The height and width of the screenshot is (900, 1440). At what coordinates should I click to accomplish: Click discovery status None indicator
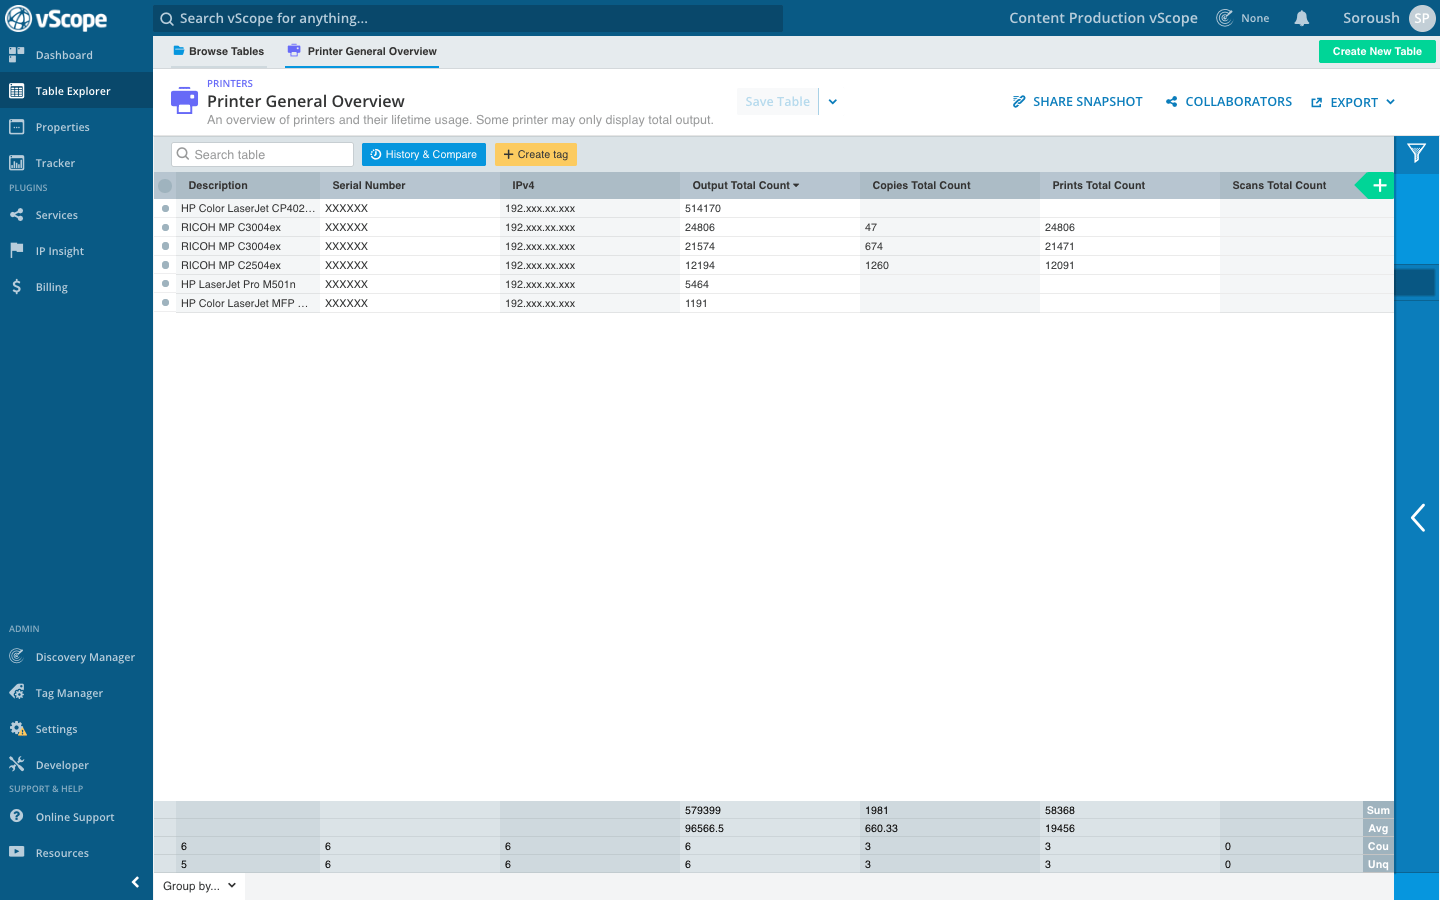point(1243,18)
